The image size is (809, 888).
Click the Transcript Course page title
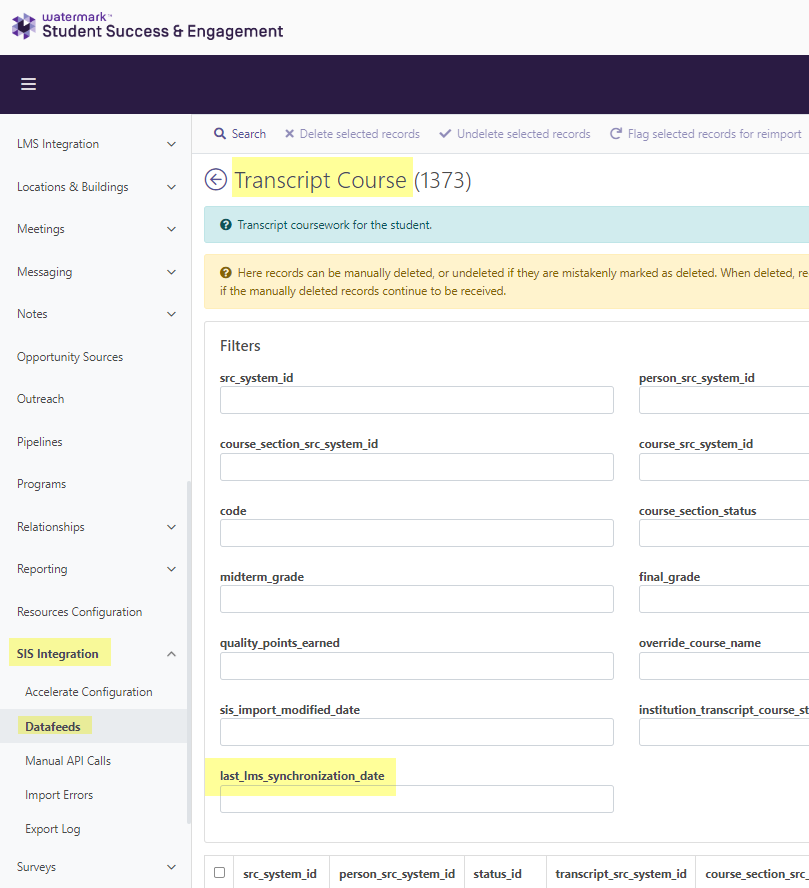click(x=320, y=180)
